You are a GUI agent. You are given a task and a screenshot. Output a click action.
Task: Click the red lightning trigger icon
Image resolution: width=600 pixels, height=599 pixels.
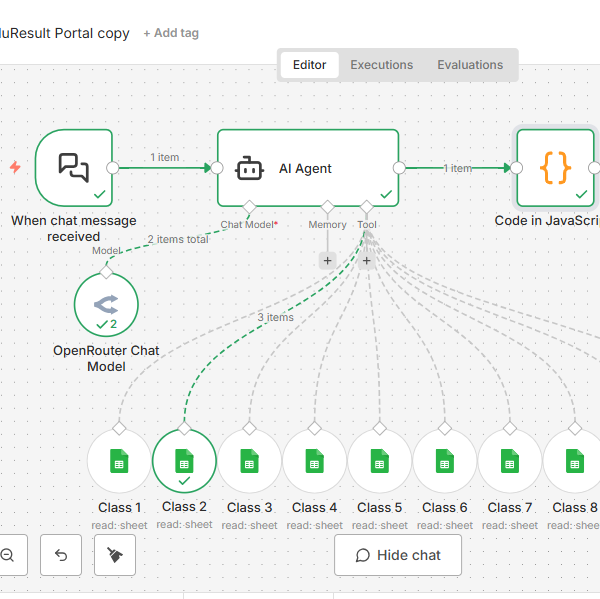(15, 167)
